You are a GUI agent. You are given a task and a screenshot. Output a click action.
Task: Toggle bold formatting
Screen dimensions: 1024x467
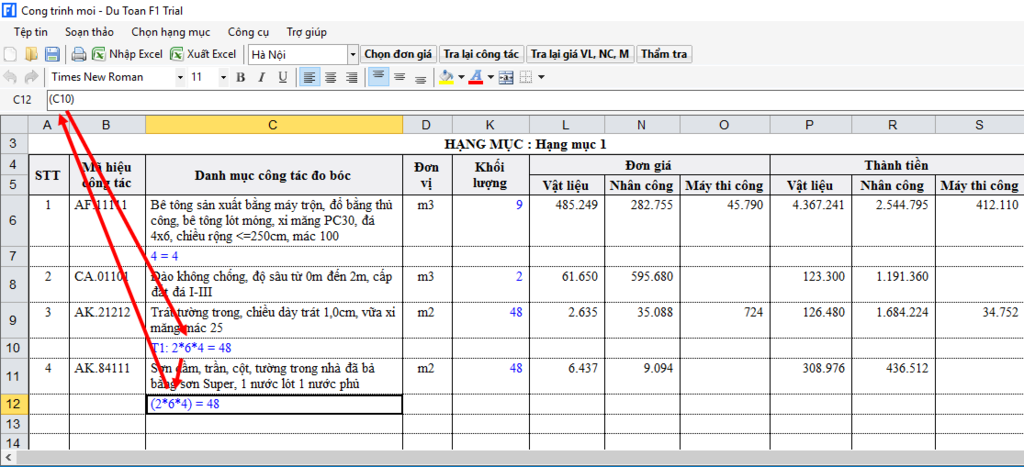240,78
